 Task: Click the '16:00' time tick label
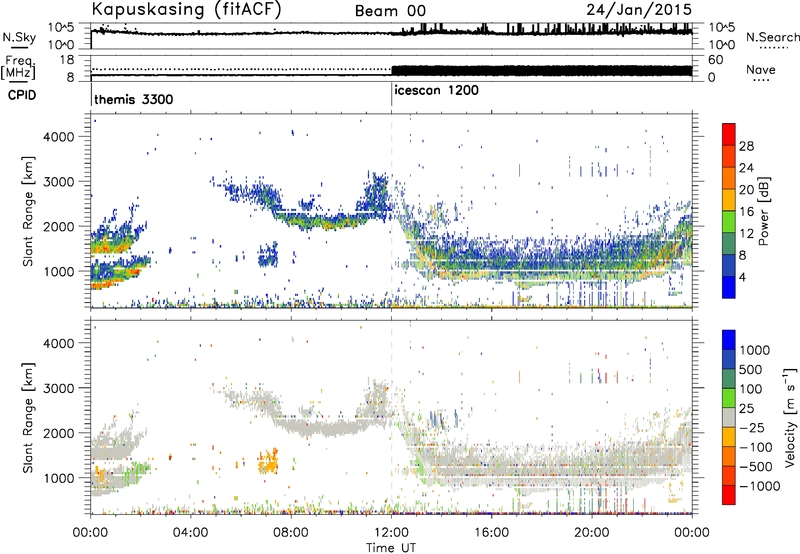[x=491, y=533]
